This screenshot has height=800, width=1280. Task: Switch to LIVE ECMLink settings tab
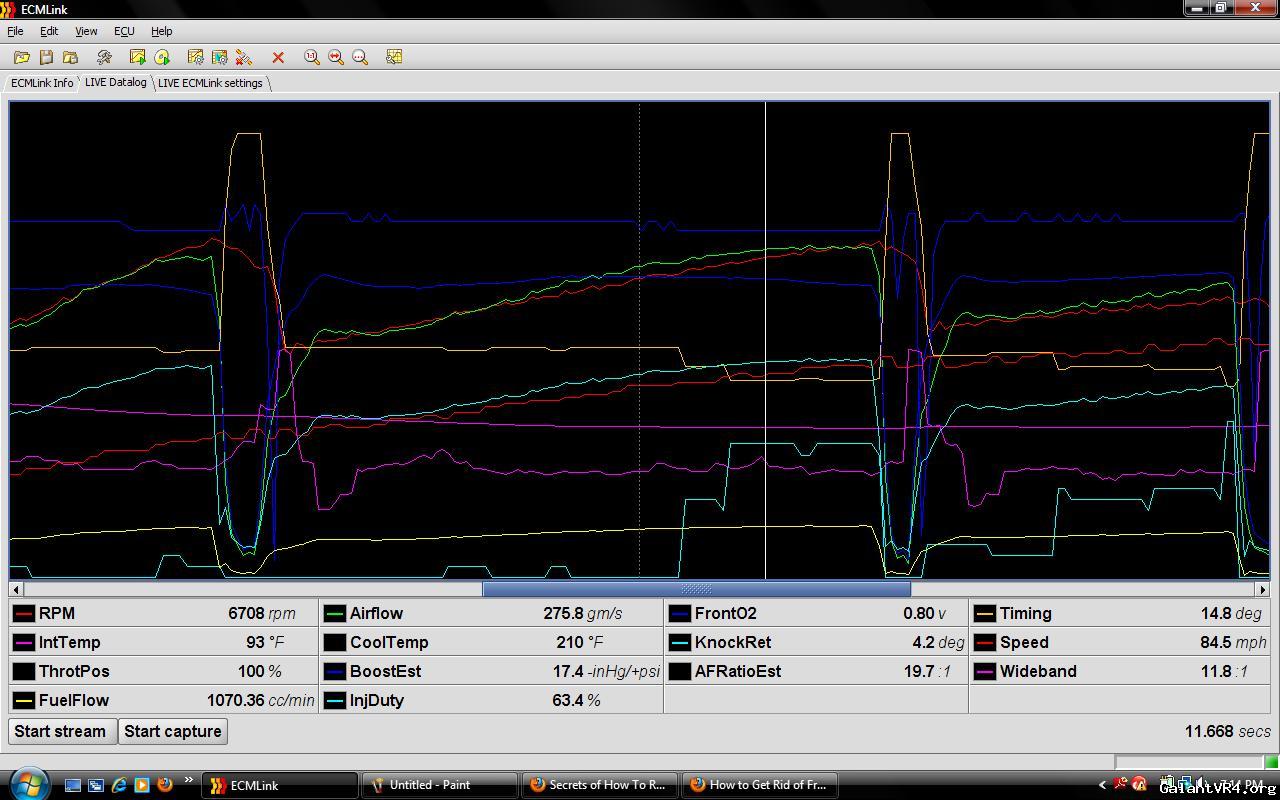tap(210, 83)
